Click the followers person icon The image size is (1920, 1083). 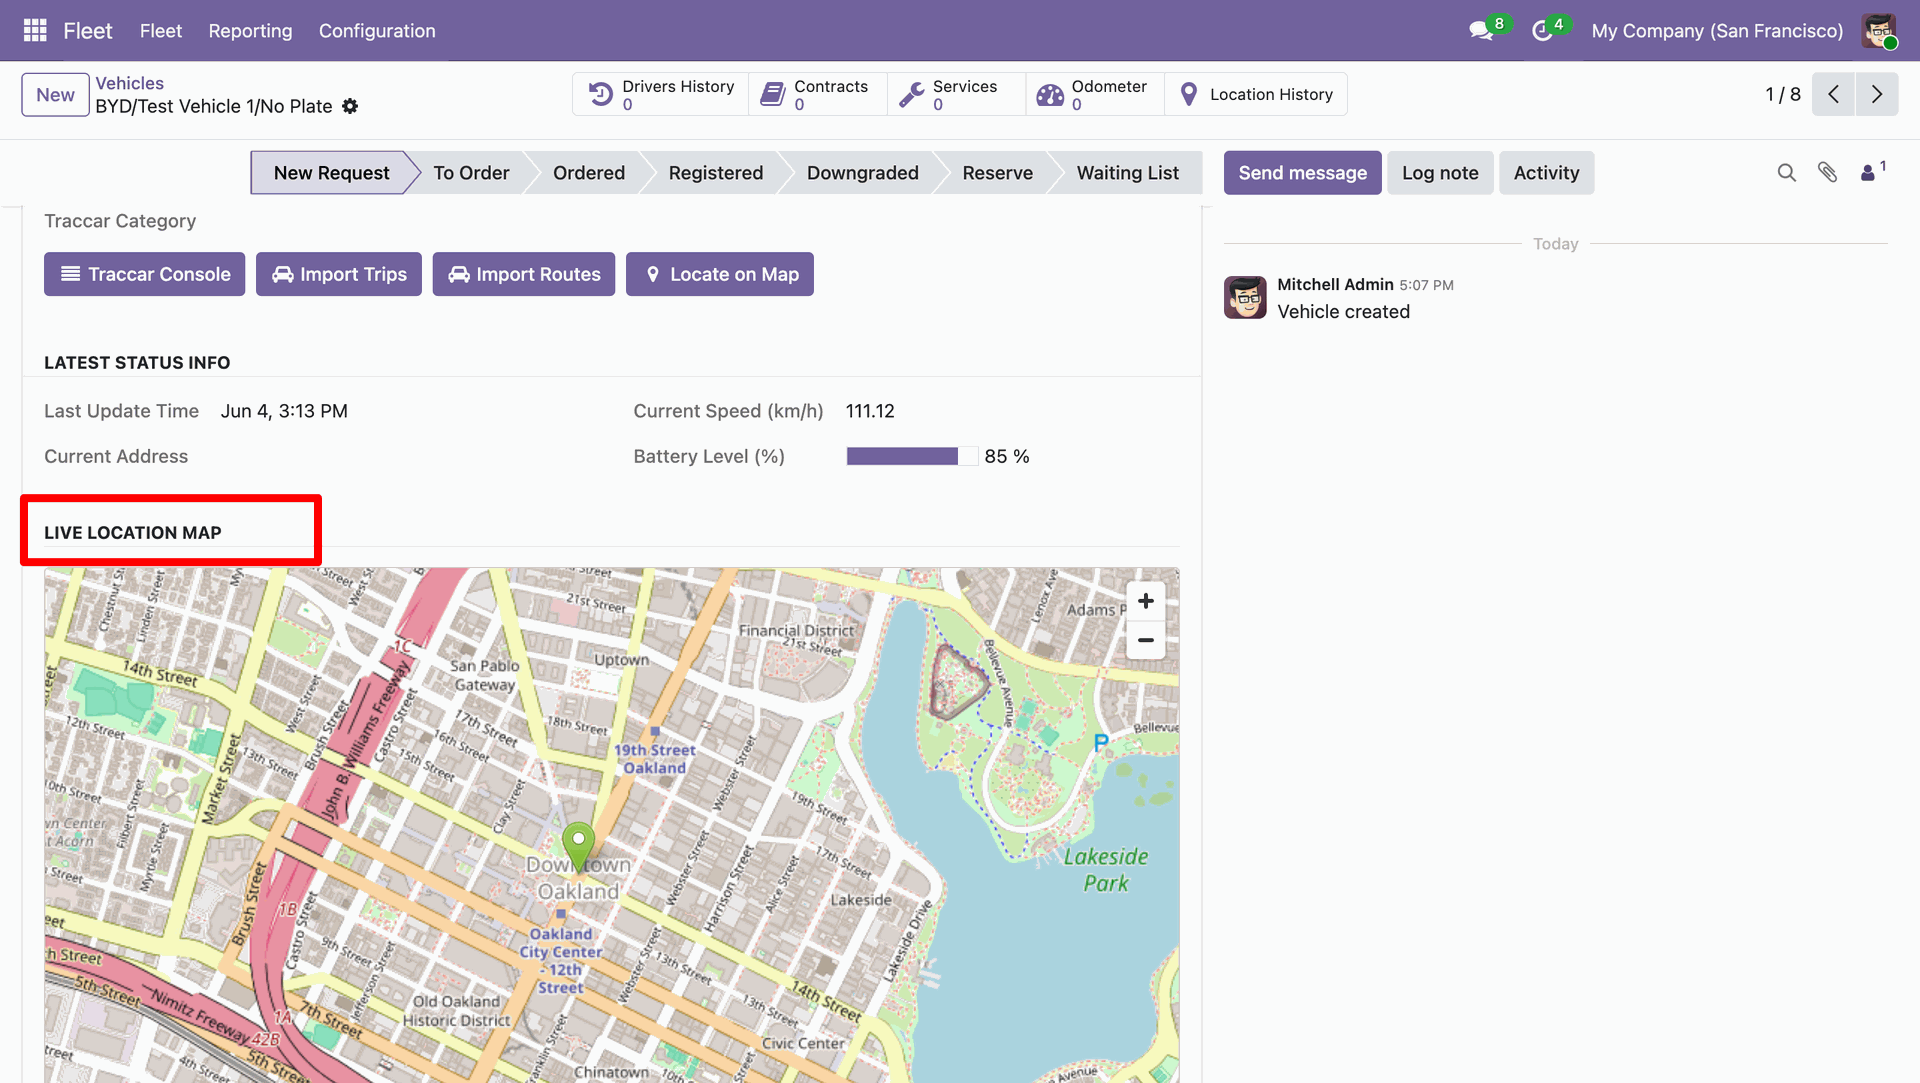1868,173
